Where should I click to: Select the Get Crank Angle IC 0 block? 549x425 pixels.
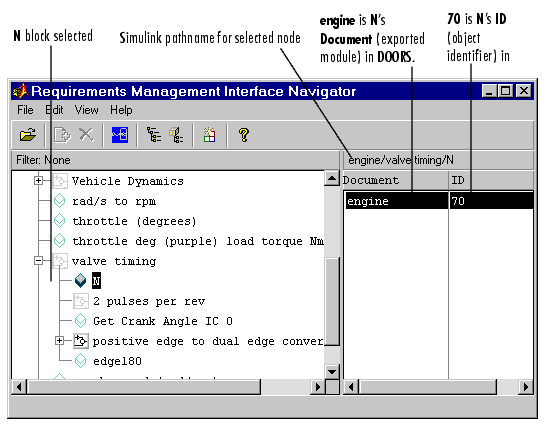(163, 321)
